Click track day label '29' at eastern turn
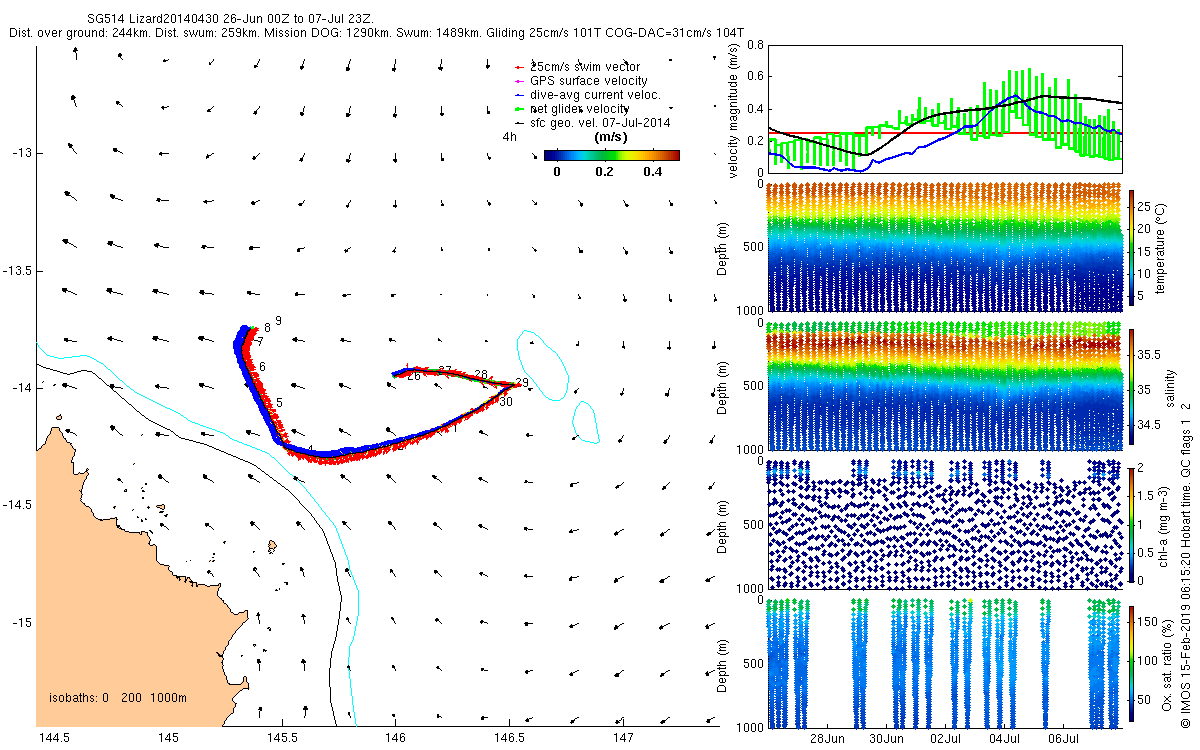The width and height of the screenshot is (1200, 750). point(521,382)
